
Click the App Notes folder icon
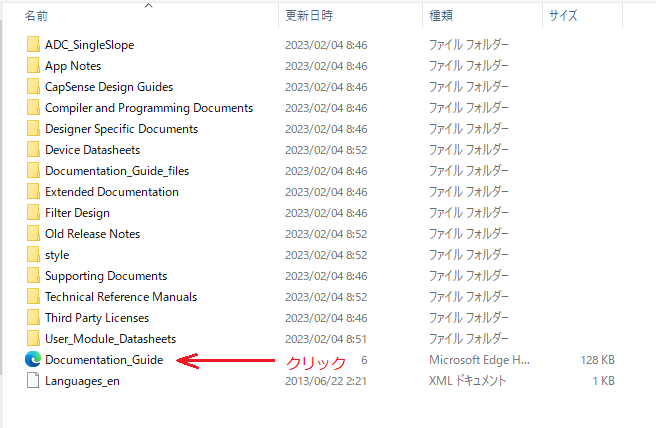point(33,65)
